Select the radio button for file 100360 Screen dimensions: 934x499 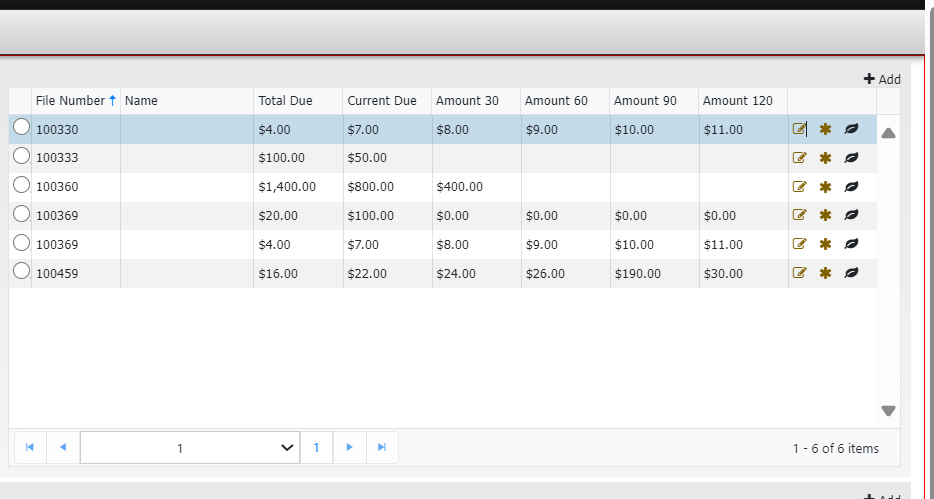(21, 185)
